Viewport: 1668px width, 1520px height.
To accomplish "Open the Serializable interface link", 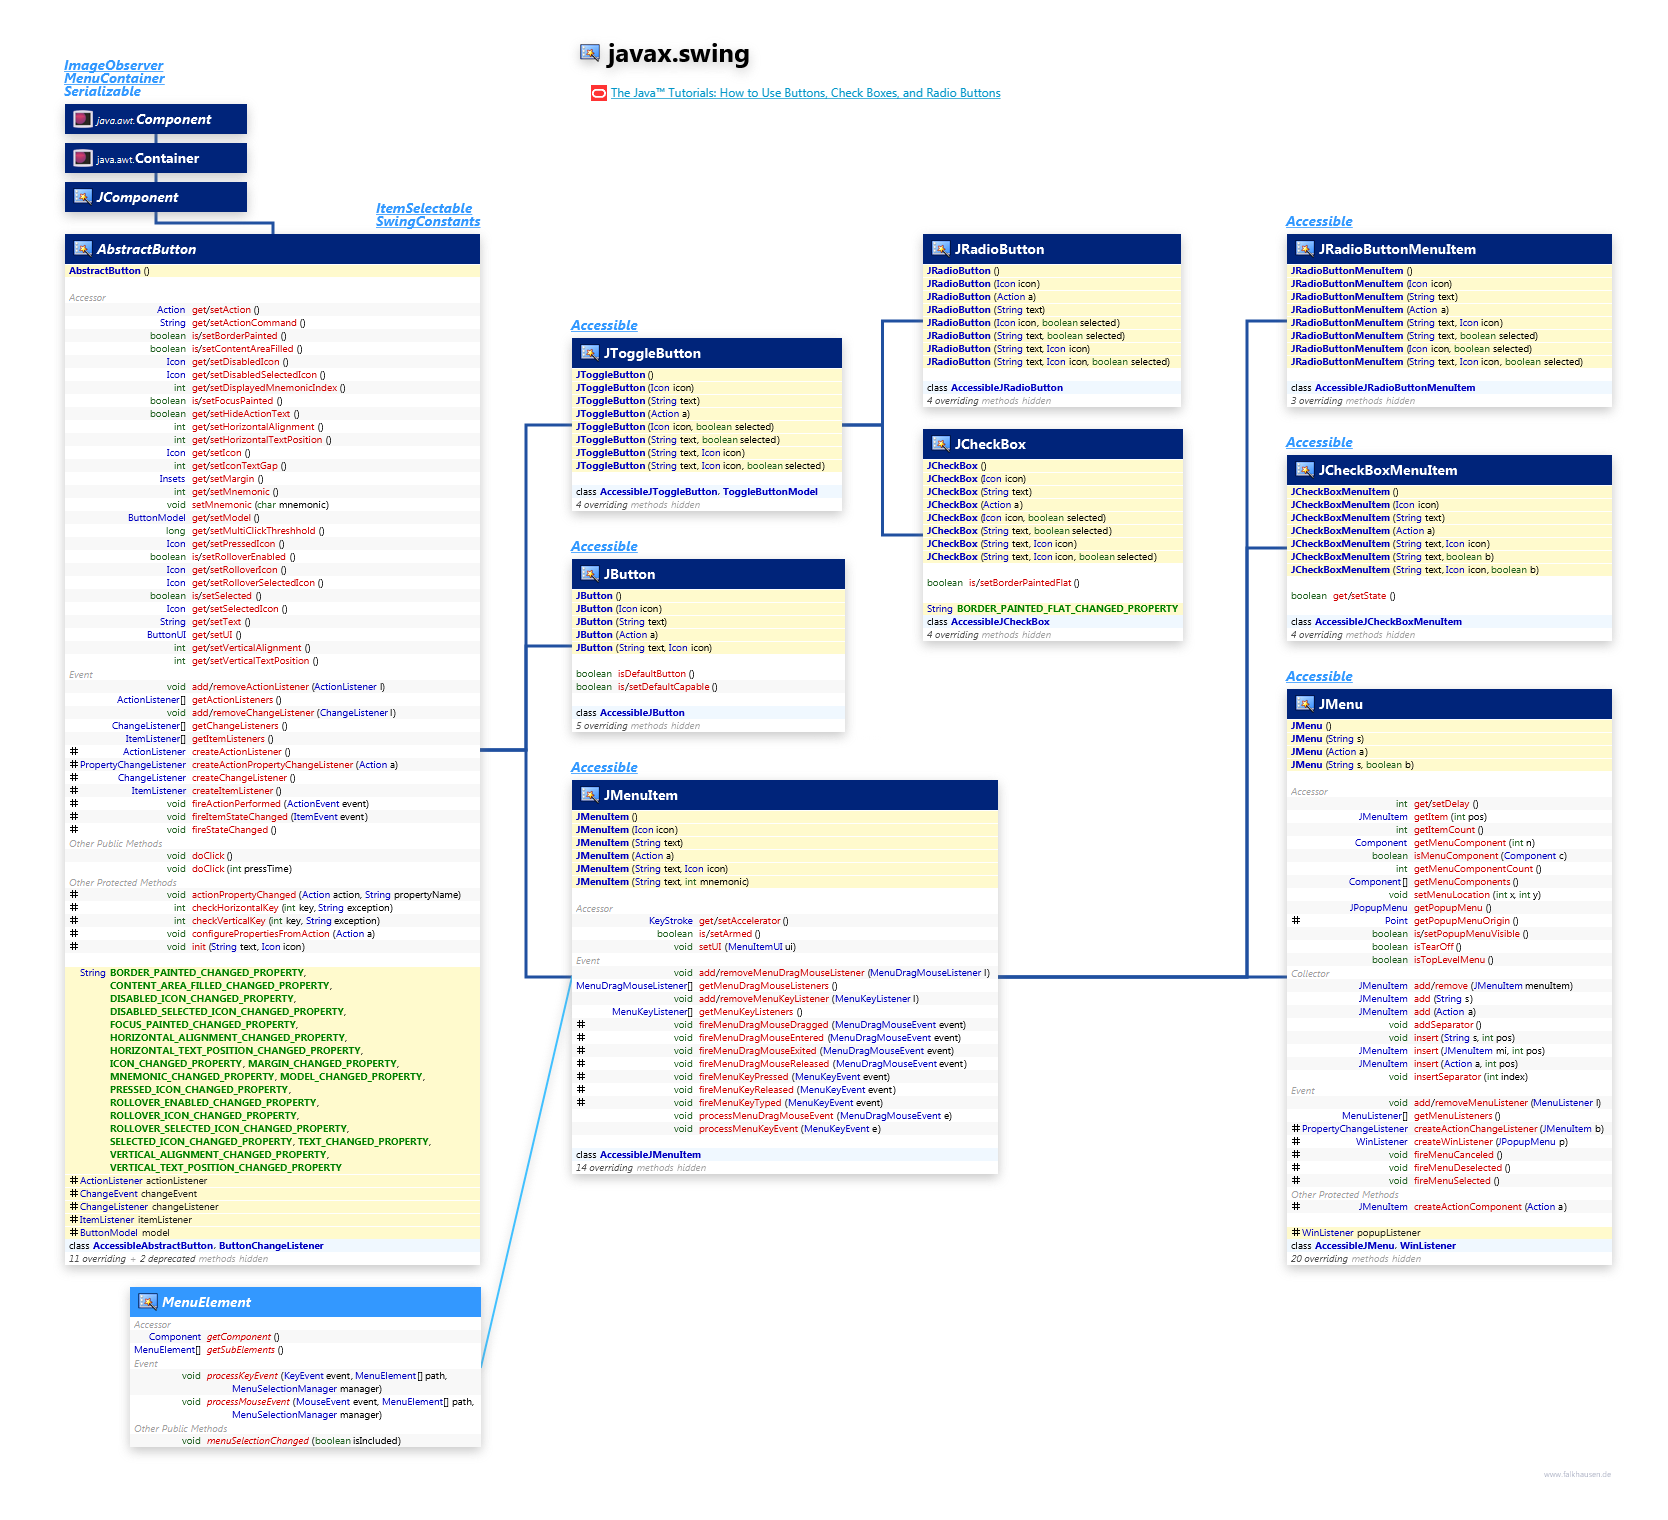I will [102, 91].
